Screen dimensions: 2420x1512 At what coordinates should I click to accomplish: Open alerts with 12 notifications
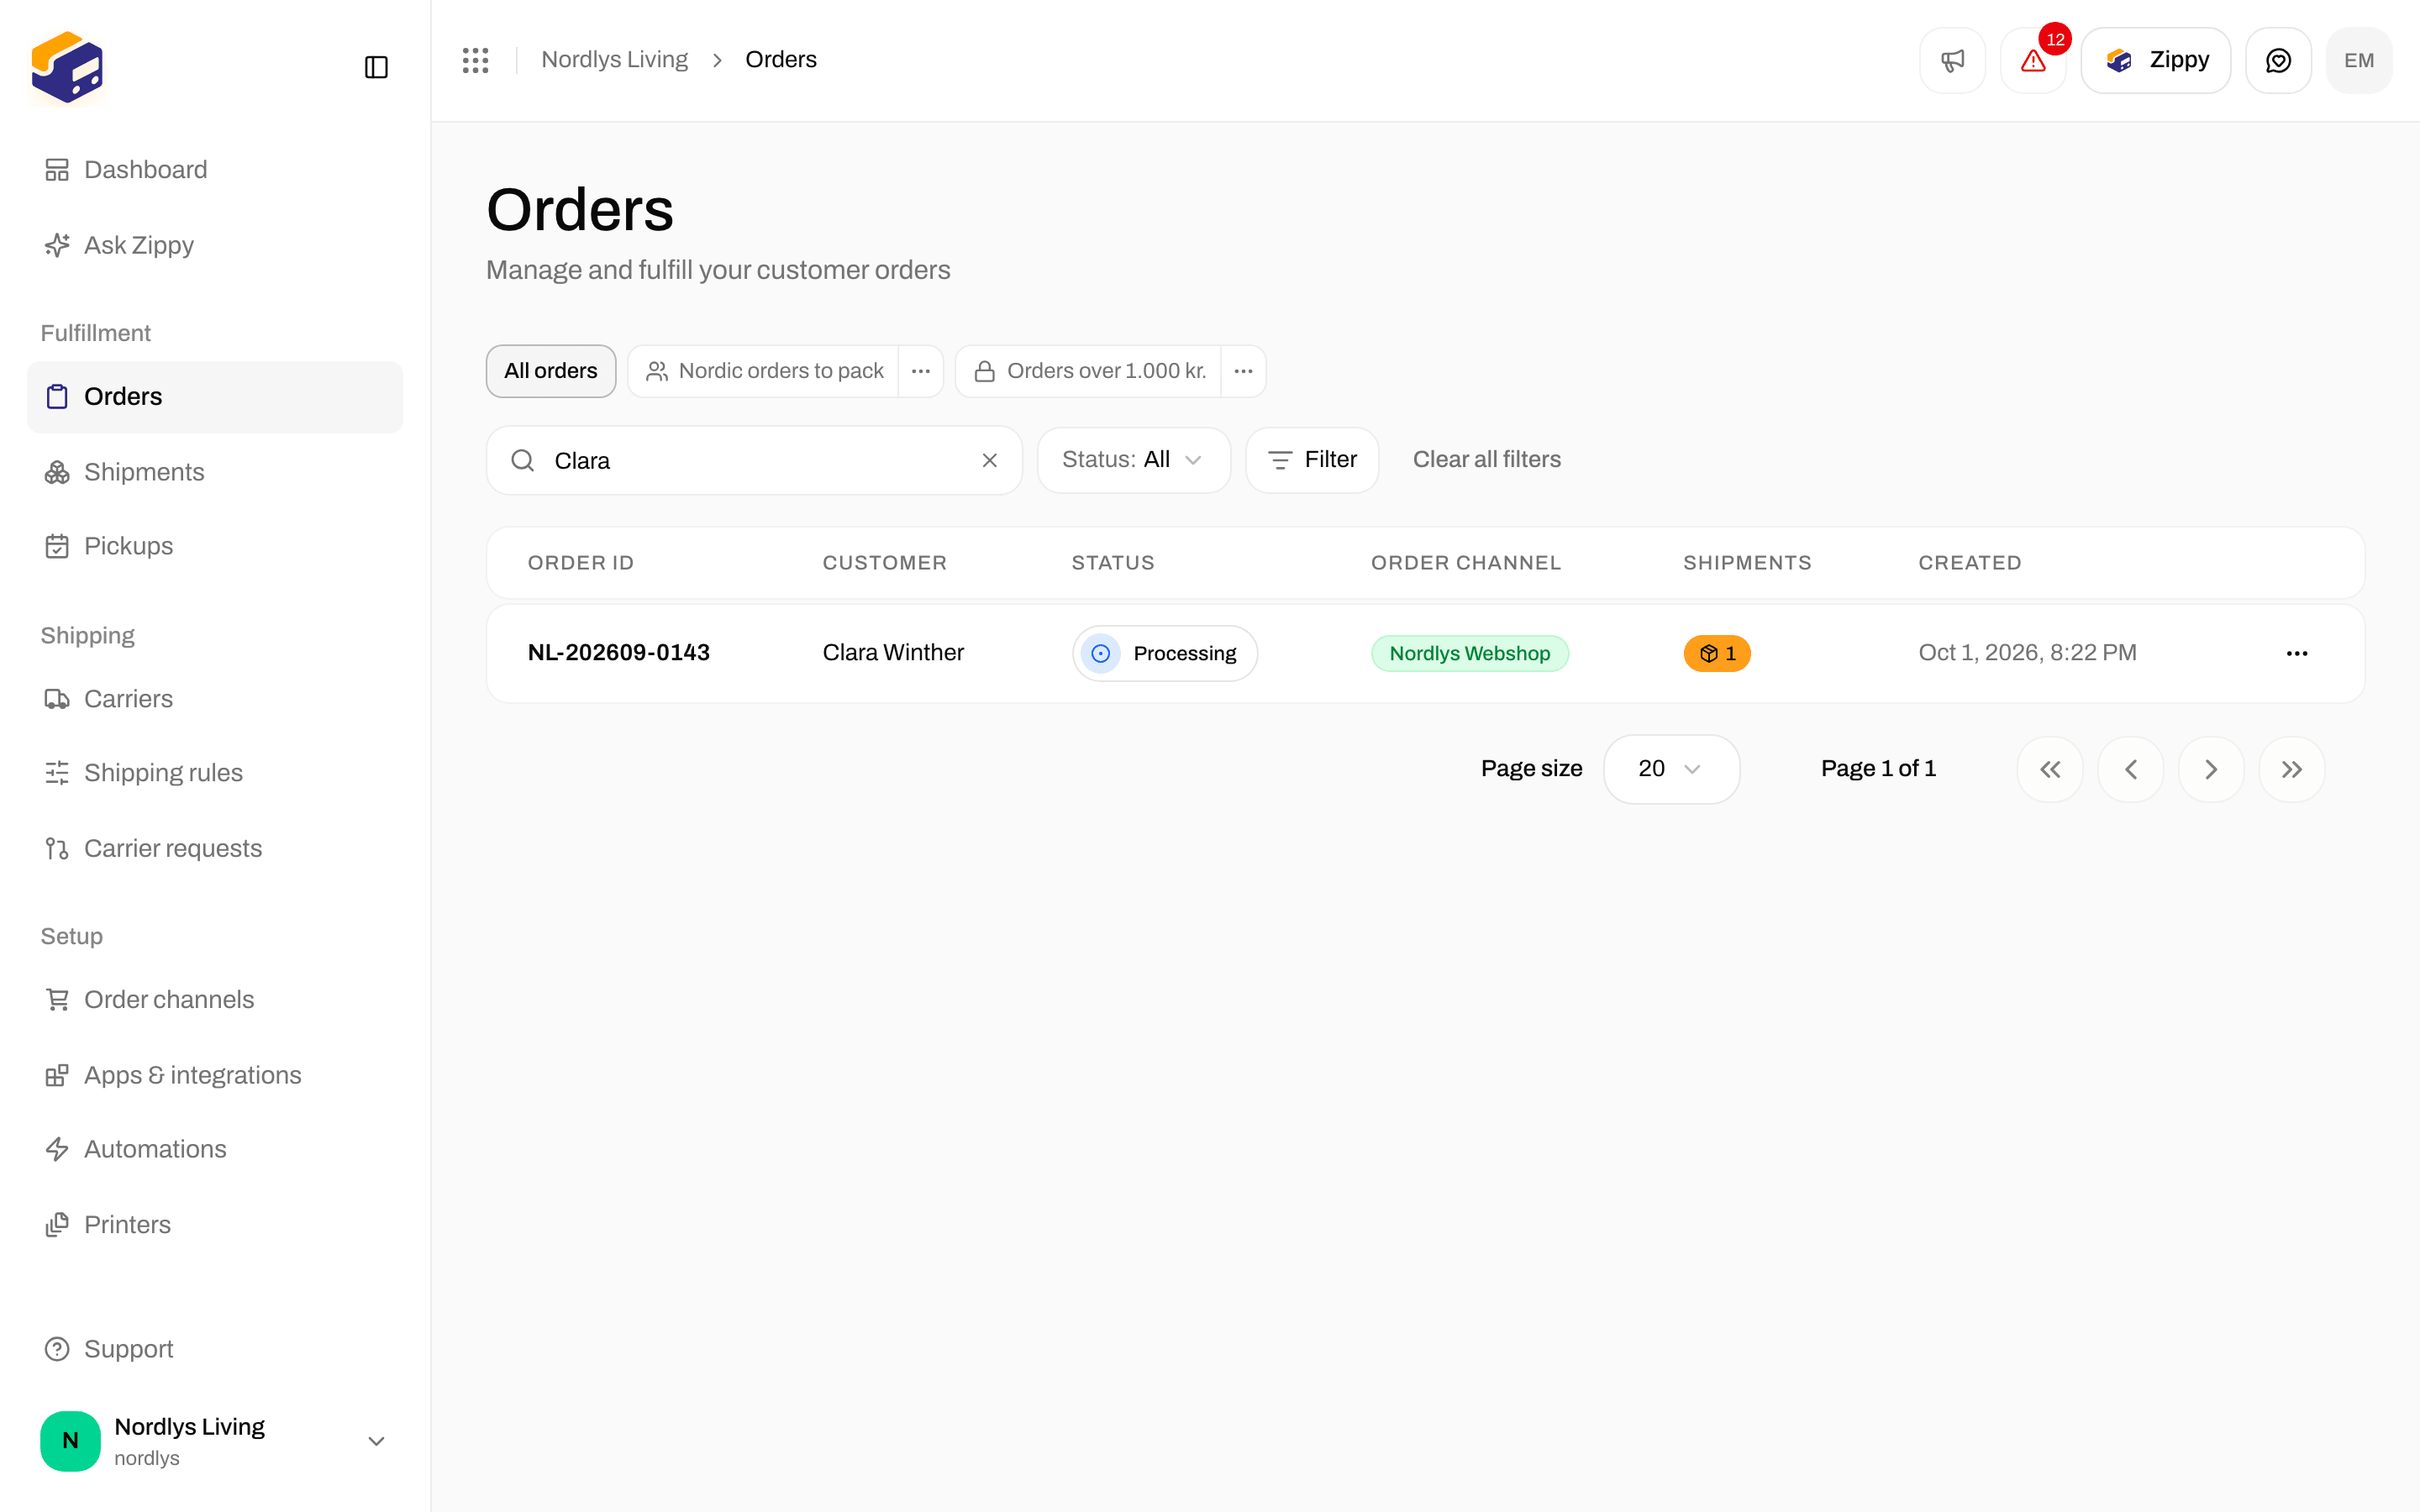click(2033, 60)
